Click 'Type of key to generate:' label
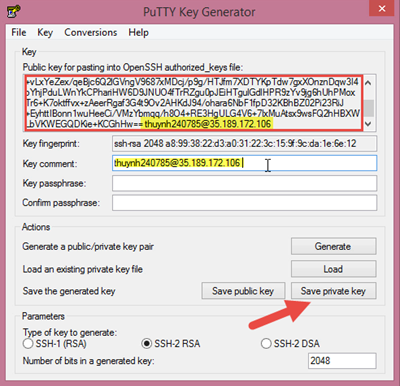Image resolution: width=400 pixels, height=386 pixels. [70, 332]
